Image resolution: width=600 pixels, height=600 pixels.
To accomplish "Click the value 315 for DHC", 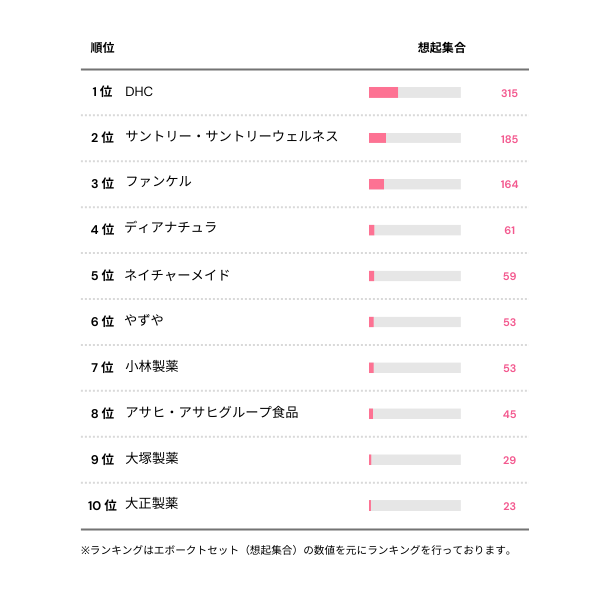I will point(509,93).
